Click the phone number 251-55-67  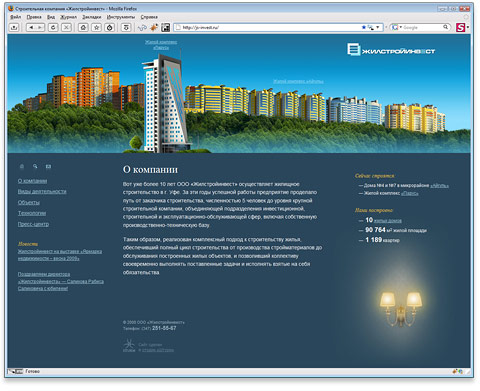click(164, 328)
